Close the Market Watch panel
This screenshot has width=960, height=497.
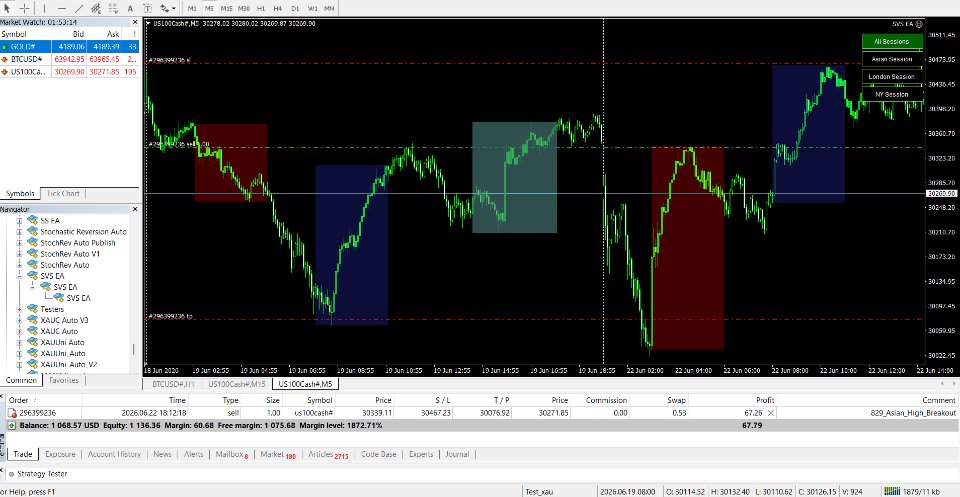pyautogui.click(x=135, y=22)
